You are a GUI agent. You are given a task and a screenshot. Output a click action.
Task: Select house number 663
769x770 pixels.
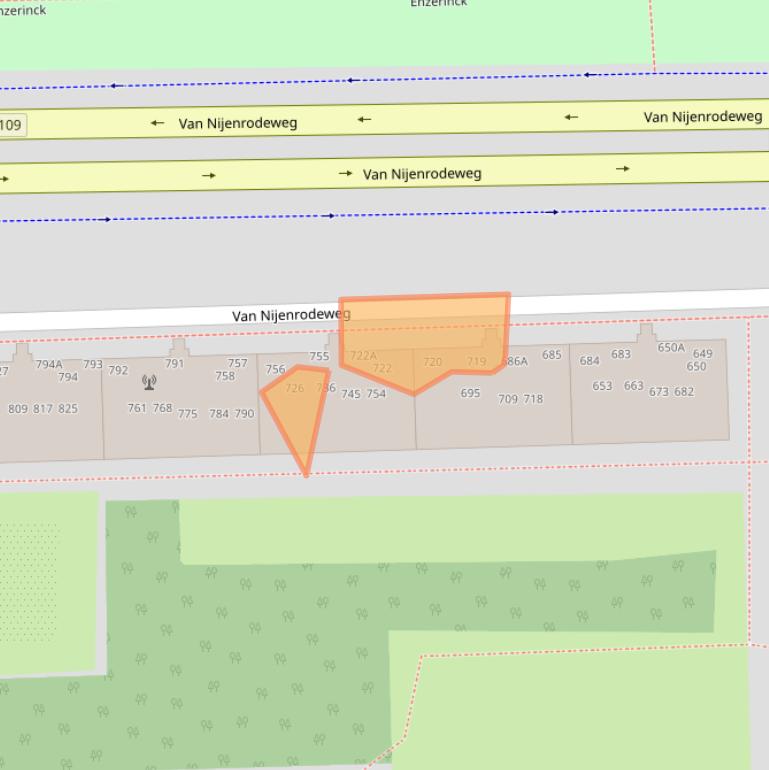coord(633,386)
